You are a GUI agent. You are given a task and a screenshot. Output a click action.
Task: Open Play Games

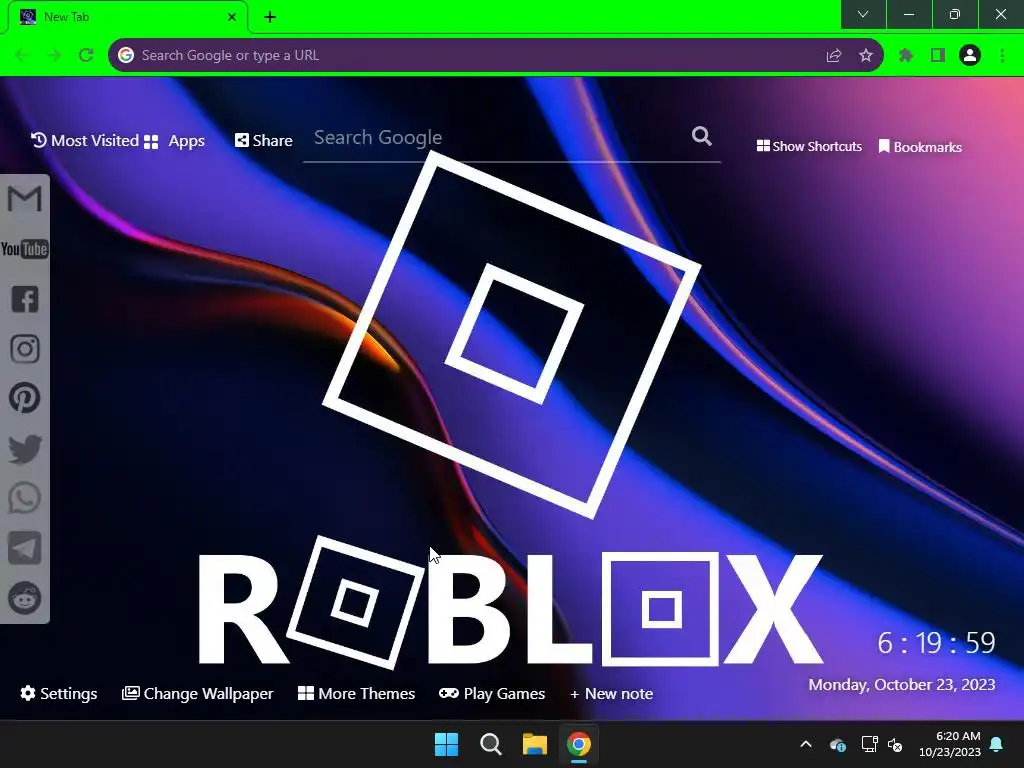point(492,694)
